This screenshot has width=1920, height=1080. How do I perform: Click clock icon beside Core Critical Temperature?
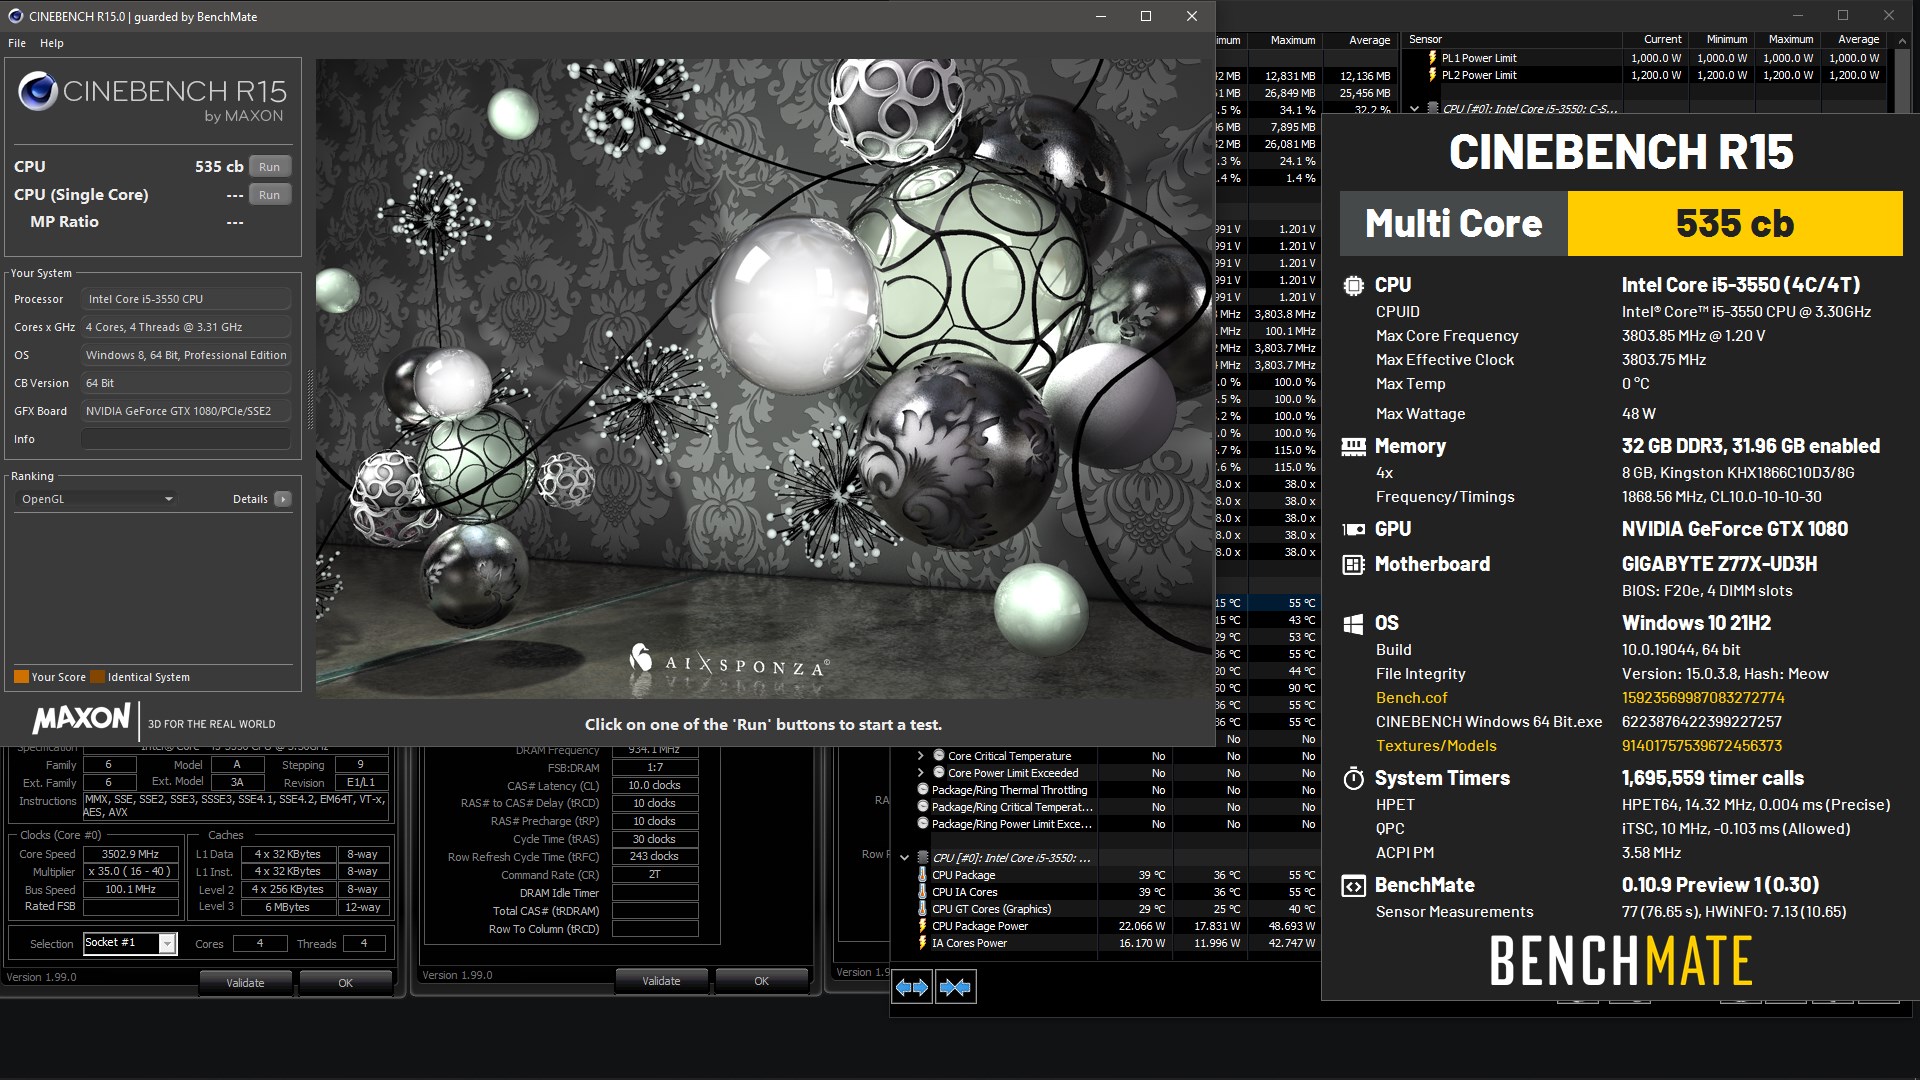click(x=939, y=756)
